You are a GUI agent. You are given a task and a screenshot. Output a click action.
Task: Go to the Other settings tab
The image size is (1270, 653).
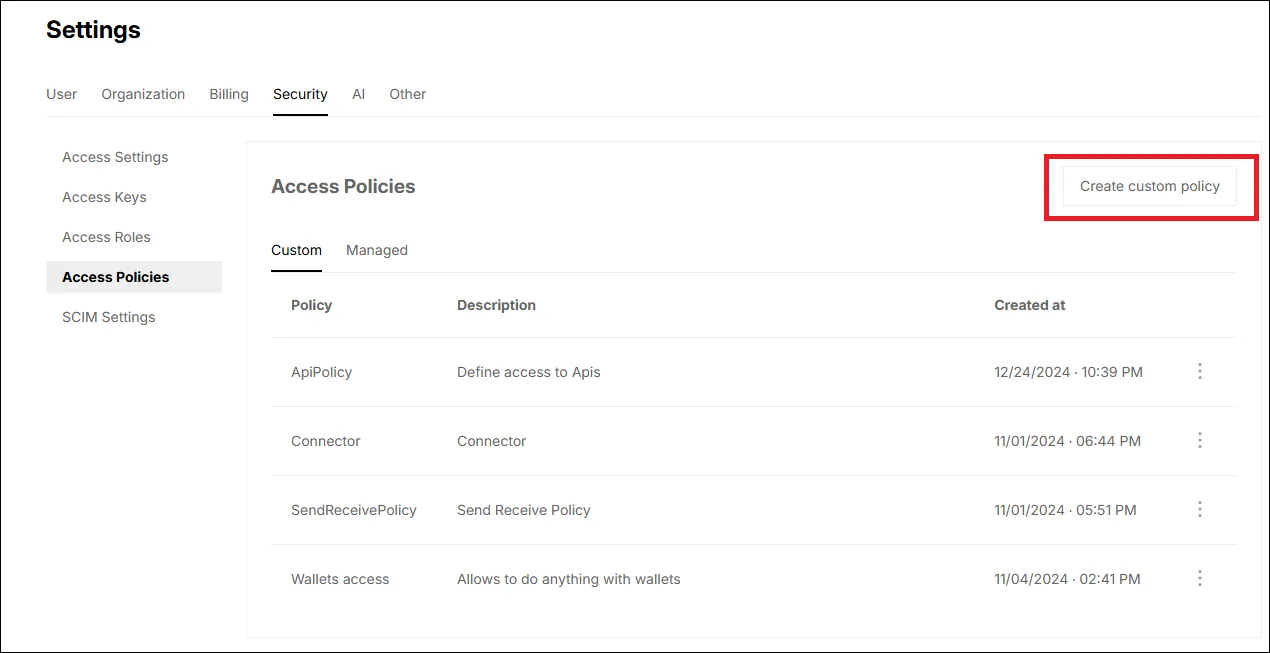pos(408,94)
